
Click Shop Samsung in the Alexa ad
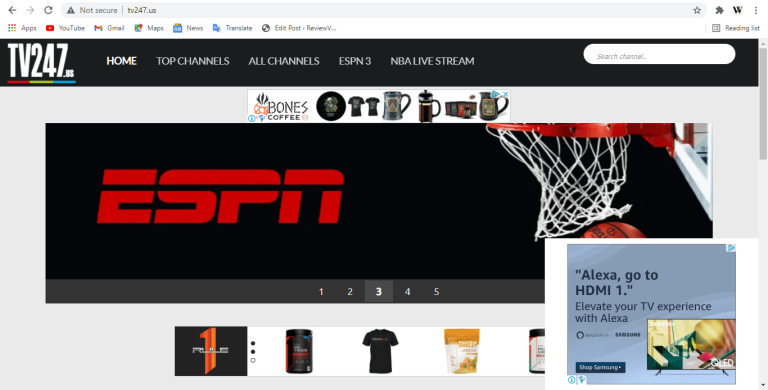point(600,367)
